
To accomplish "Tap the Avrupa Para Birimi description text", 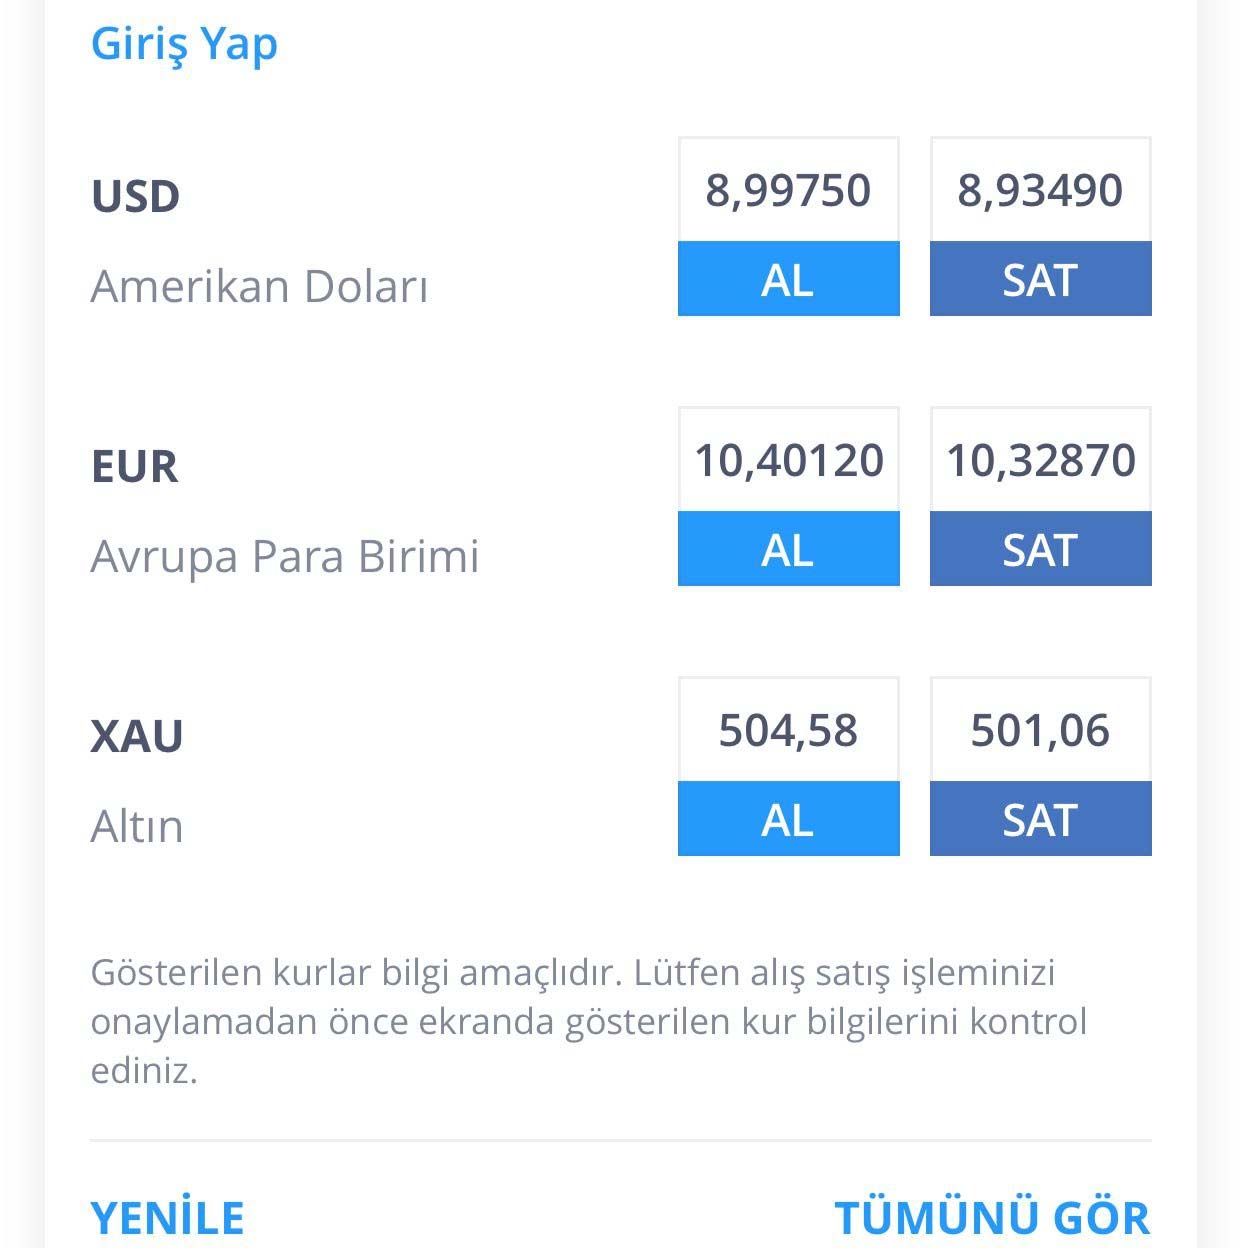I will pyautogui.click(x=285, y=556).
